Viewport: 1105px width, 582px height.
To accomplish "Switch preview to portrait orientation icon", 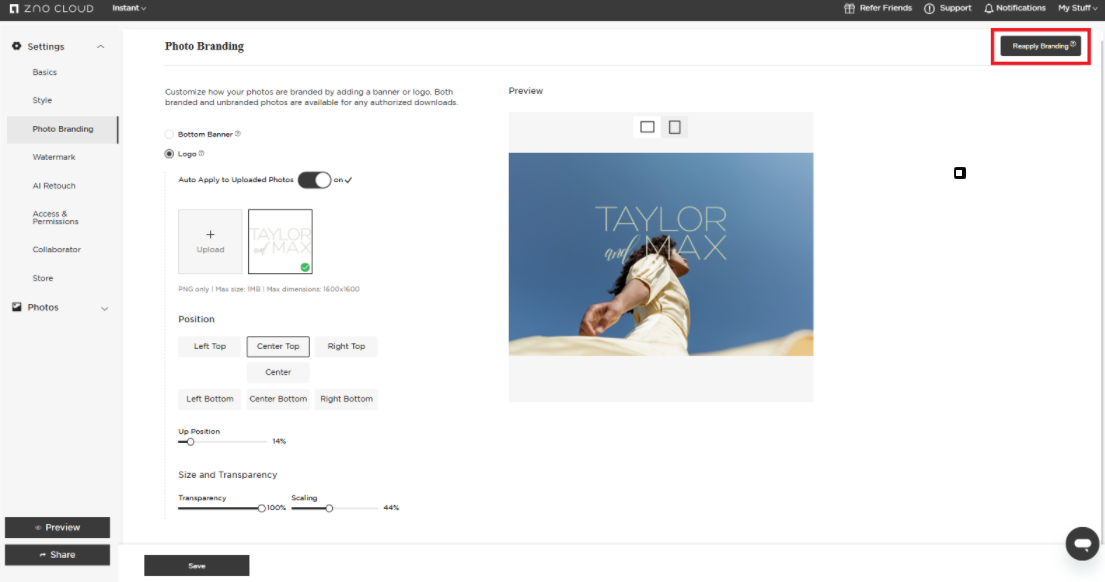I will [x=675, y=127].
